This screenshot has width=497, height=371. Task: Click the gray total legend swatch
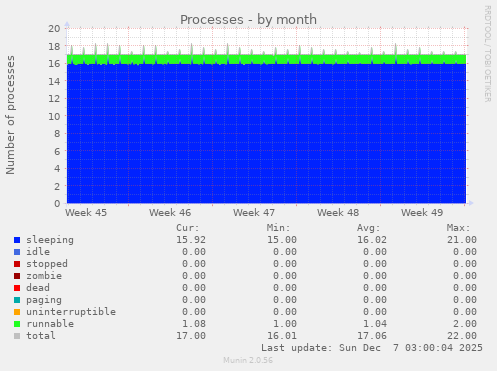[17, 336]
